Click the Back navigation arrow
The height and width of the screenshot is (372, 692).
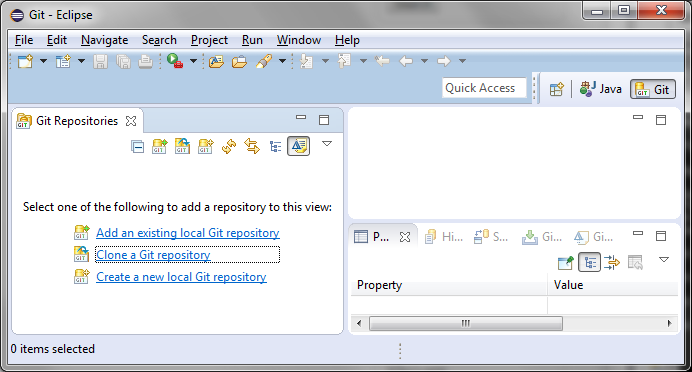[406, 61]
